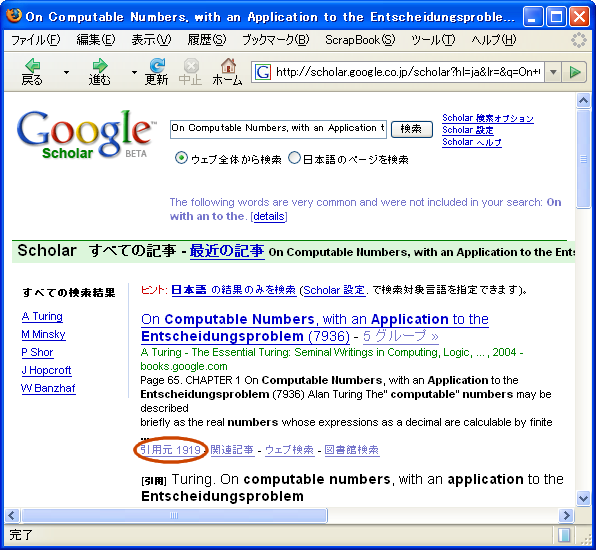Open the ツール(T) menu
The image size is (596, 550).
(433, 40)
